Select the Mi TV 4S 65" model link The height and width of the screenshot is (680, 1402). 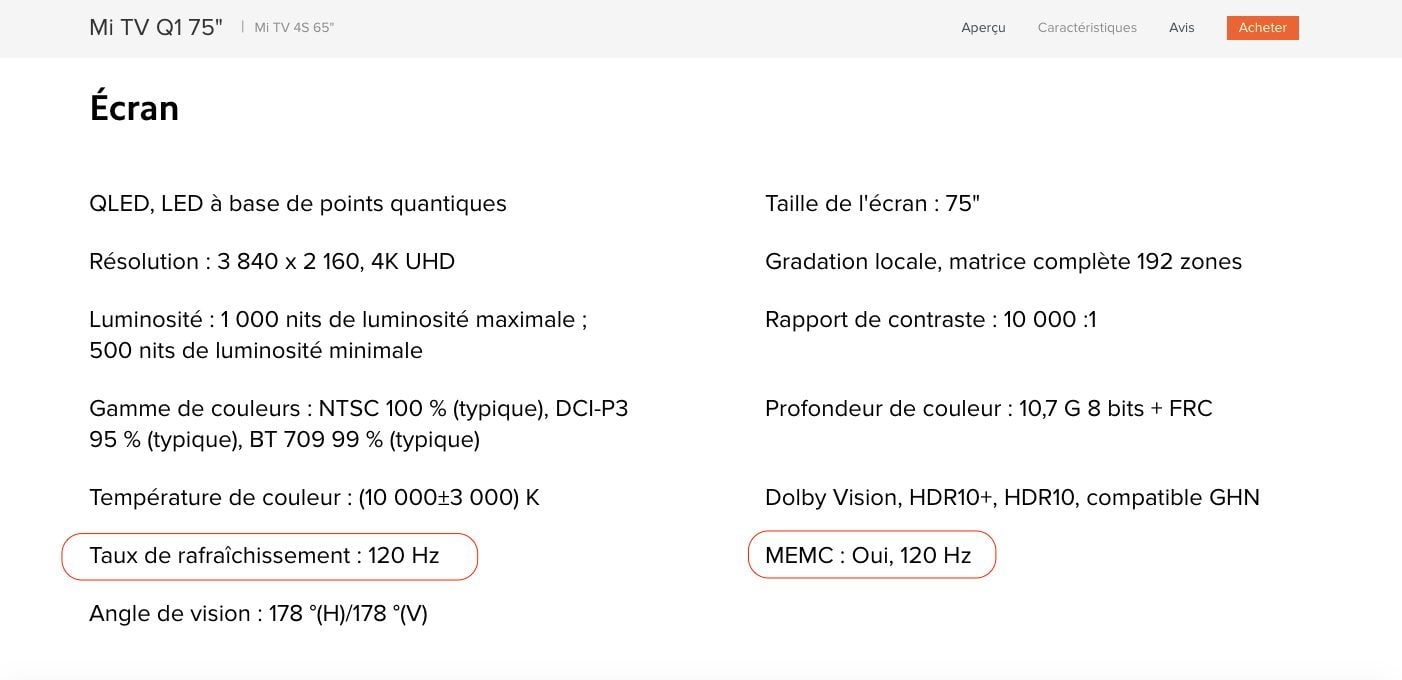tap(294, 28)
